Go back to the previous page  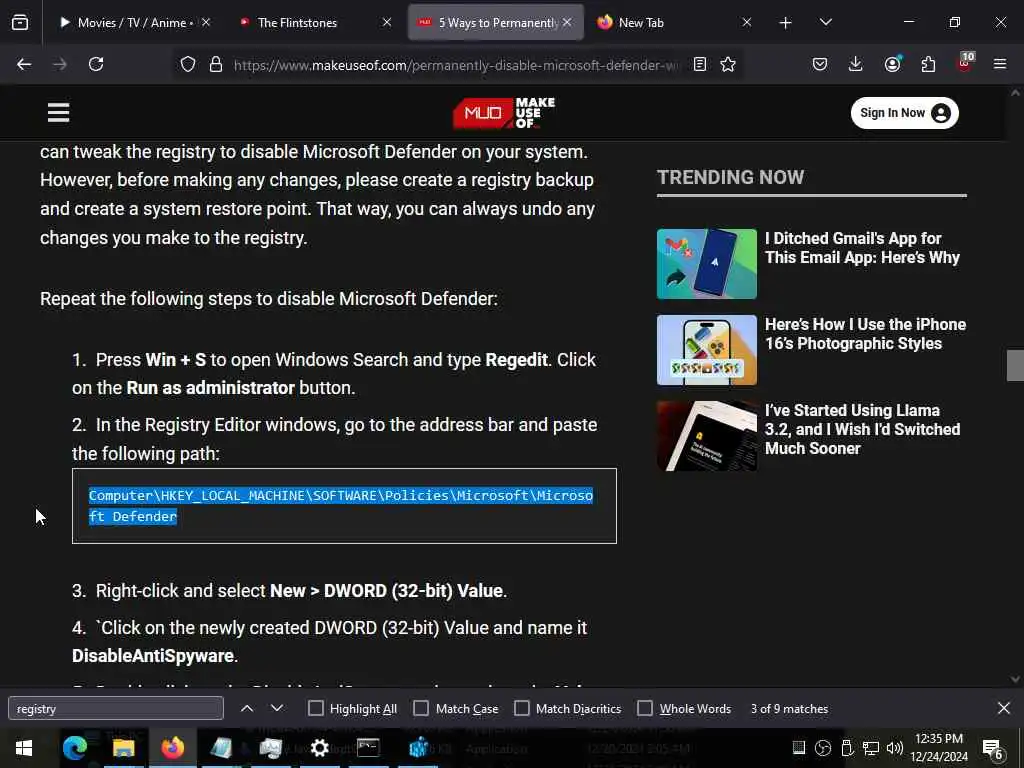(24, 64)
